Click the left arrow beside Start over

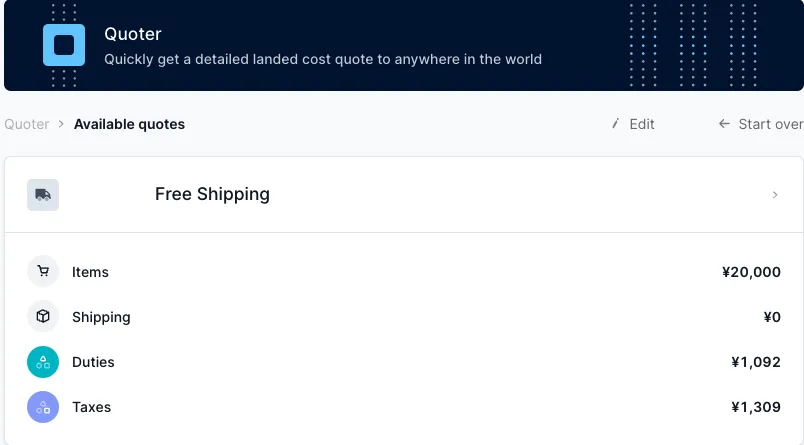click(x=724, y=124)
